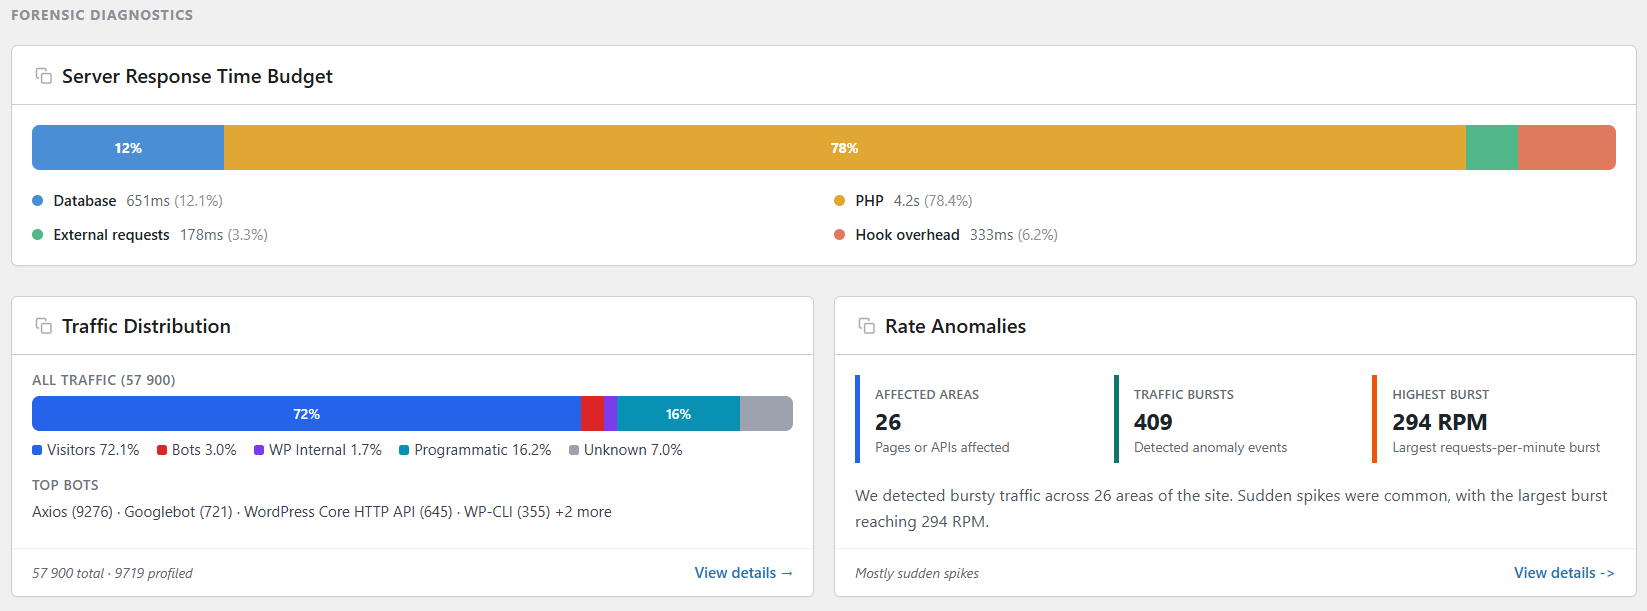Open View details in Traffic Distribution

(744, 573)
